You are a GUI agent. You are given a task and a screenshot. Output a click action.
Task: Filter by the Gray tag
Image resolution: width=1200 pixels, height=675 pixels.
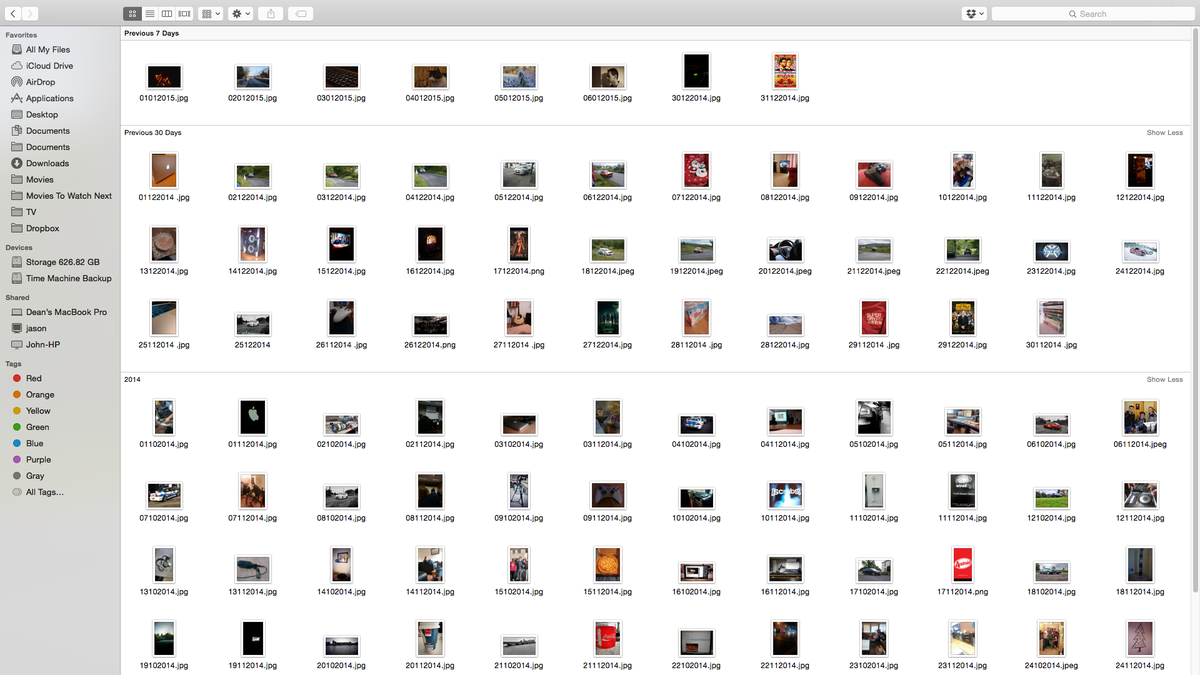click(x=35, y=476)
